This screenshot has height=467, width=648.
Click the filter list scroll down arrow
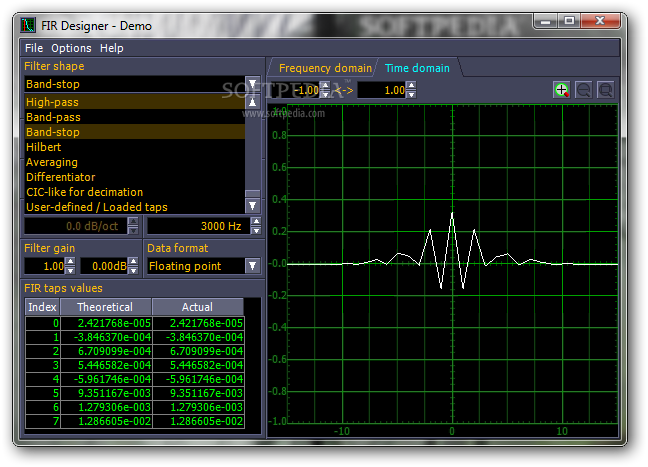(253, 206)
